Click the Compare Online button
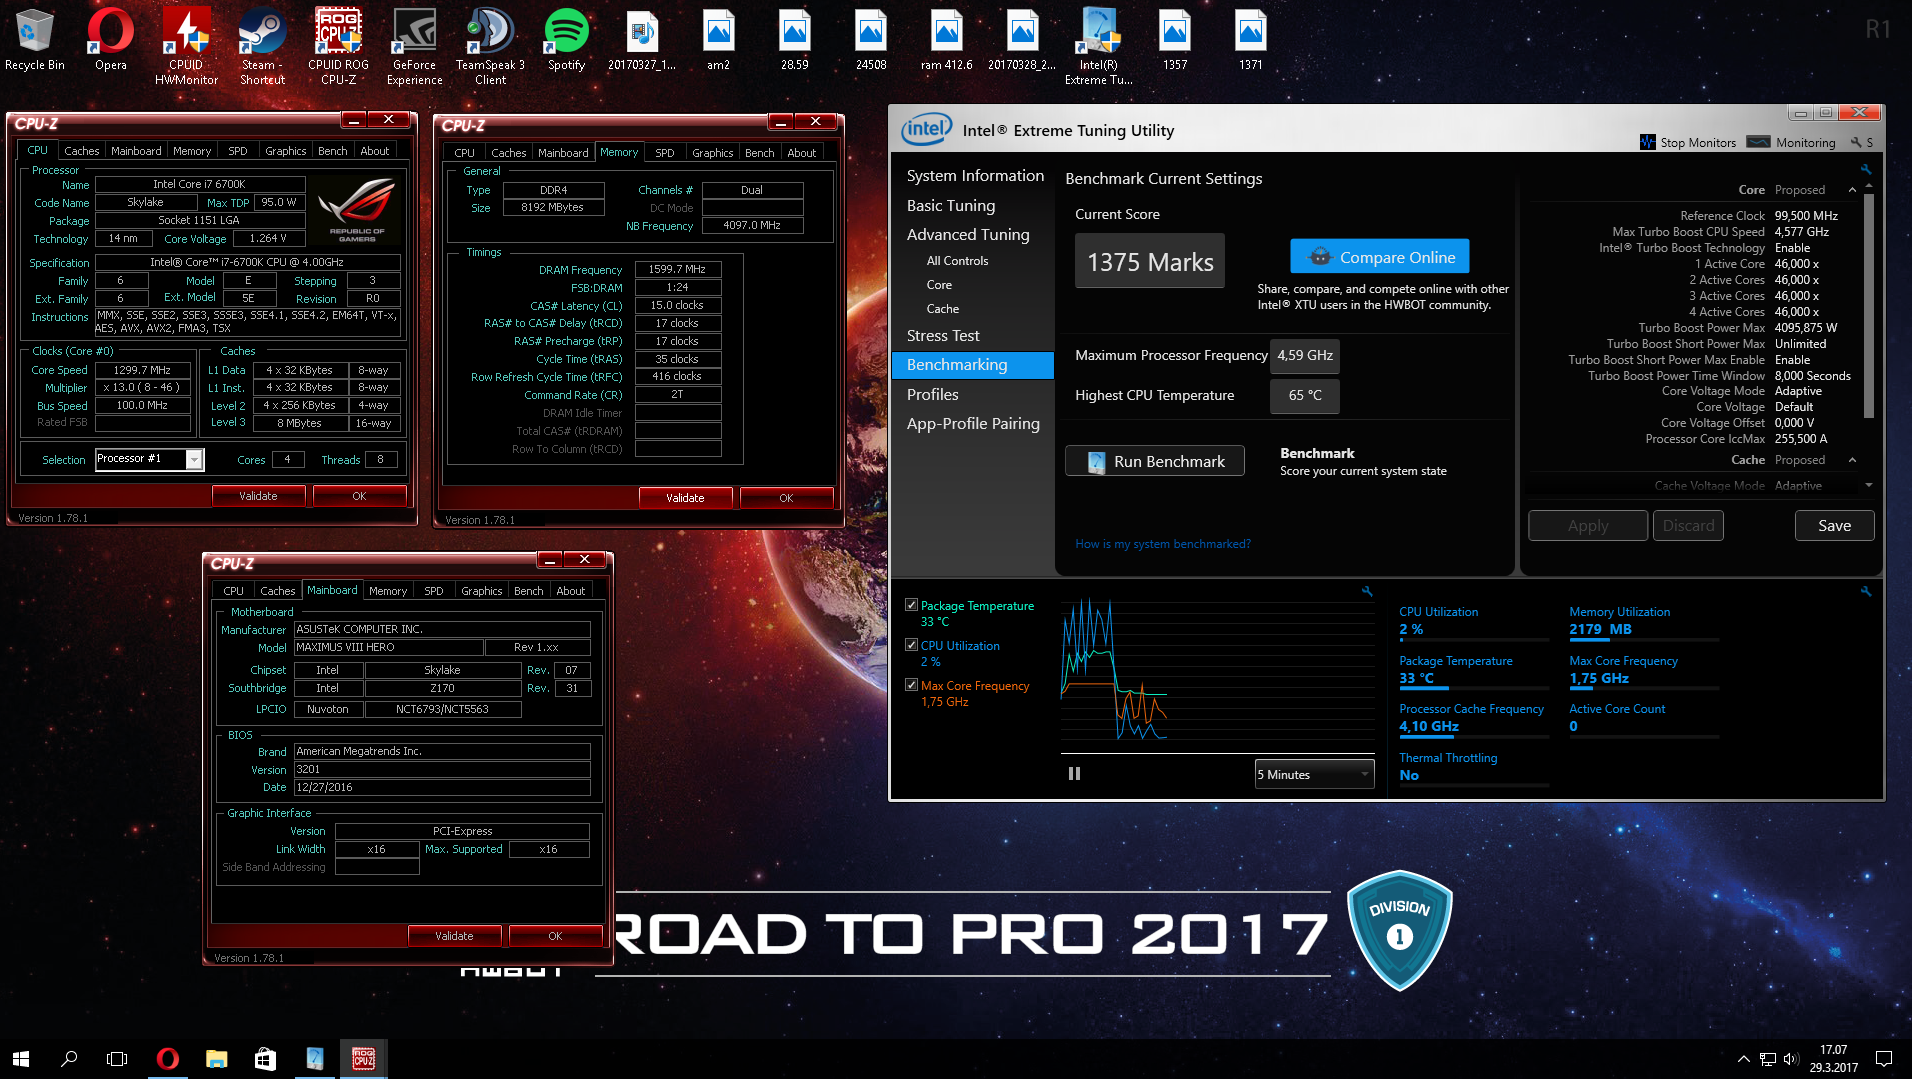 click(x=1380, y=257)
